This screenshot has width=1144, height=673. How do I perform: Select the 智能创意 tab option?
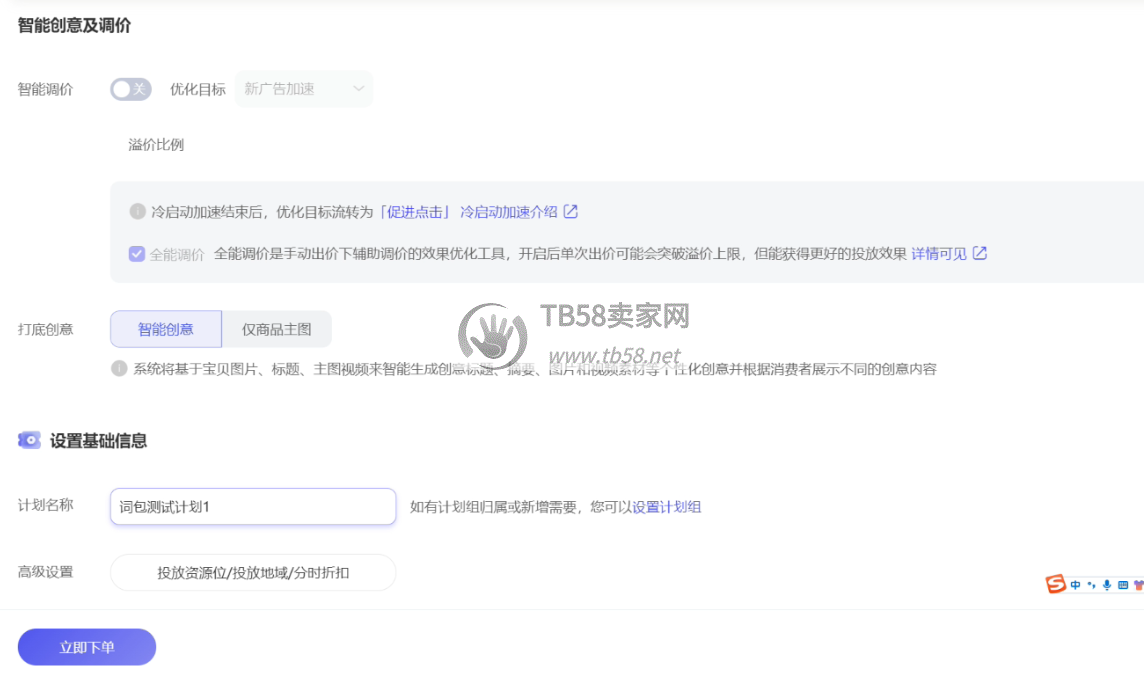point(165,329)
